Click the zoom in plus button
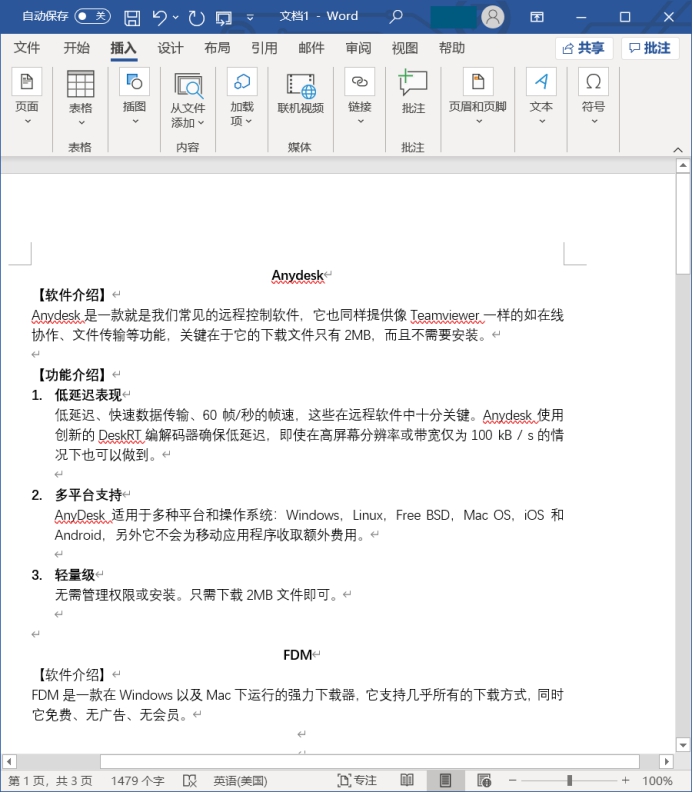The image size is (693, 793). 626,780
